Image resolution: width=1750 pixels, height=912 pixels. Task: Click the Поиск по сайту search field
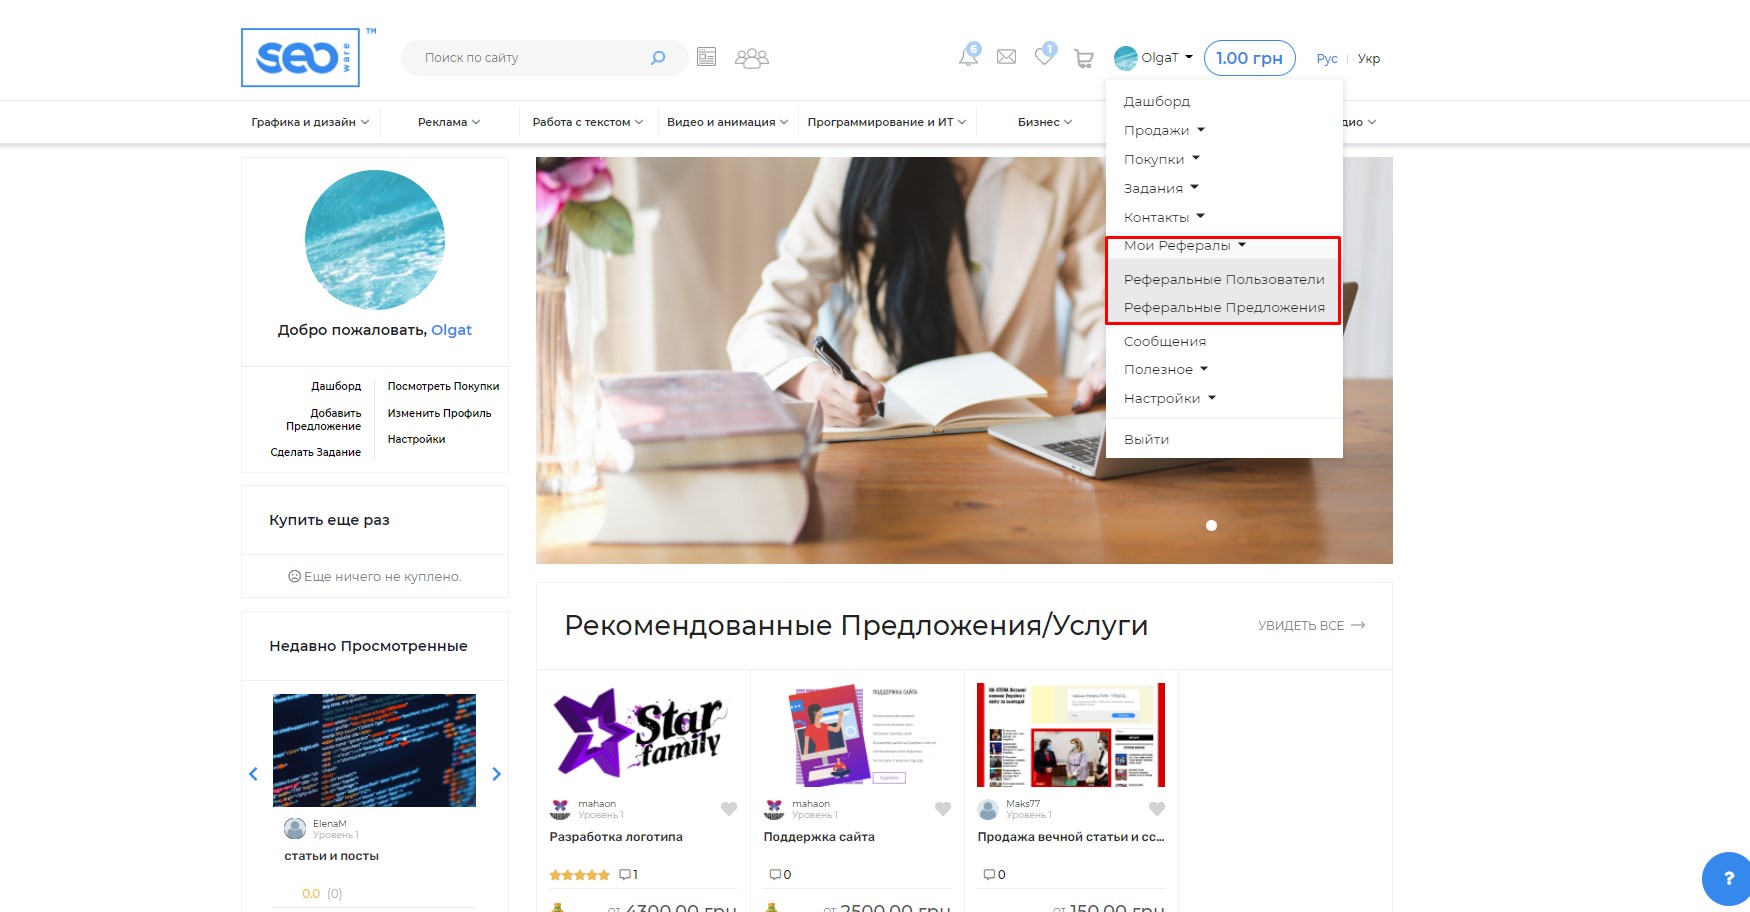click(530, 58)
